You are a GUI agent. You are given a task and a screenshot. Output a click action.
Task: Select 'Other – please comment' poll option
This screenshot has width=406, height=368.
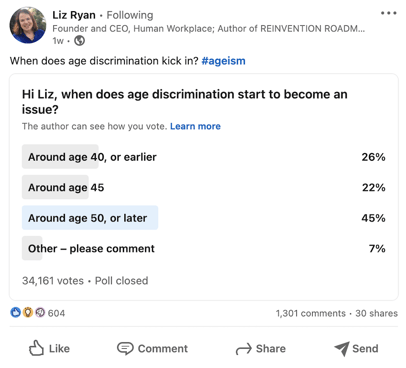[x=204, y=248]
